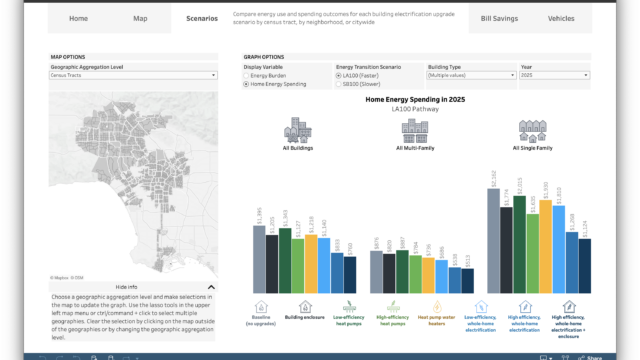This screenshot has width=640, height=360.
Task: Open the Vehicles tab
Action: coord(561,18)
